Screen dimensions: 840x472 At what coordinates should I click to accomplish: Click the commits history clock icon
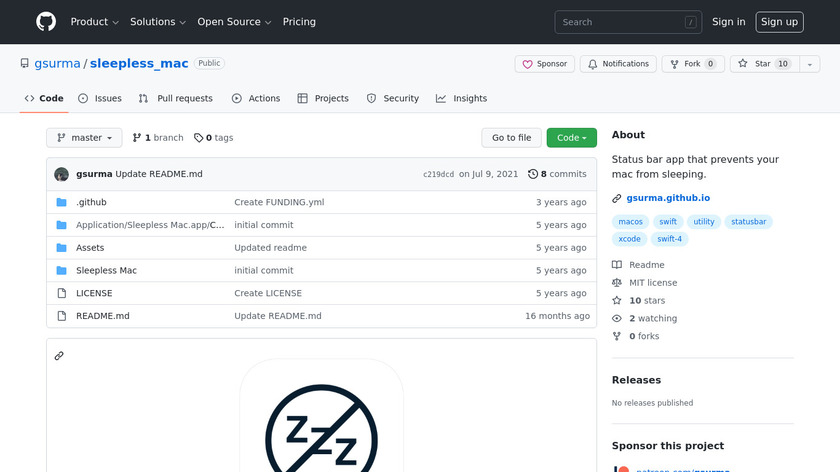point(533,174)
